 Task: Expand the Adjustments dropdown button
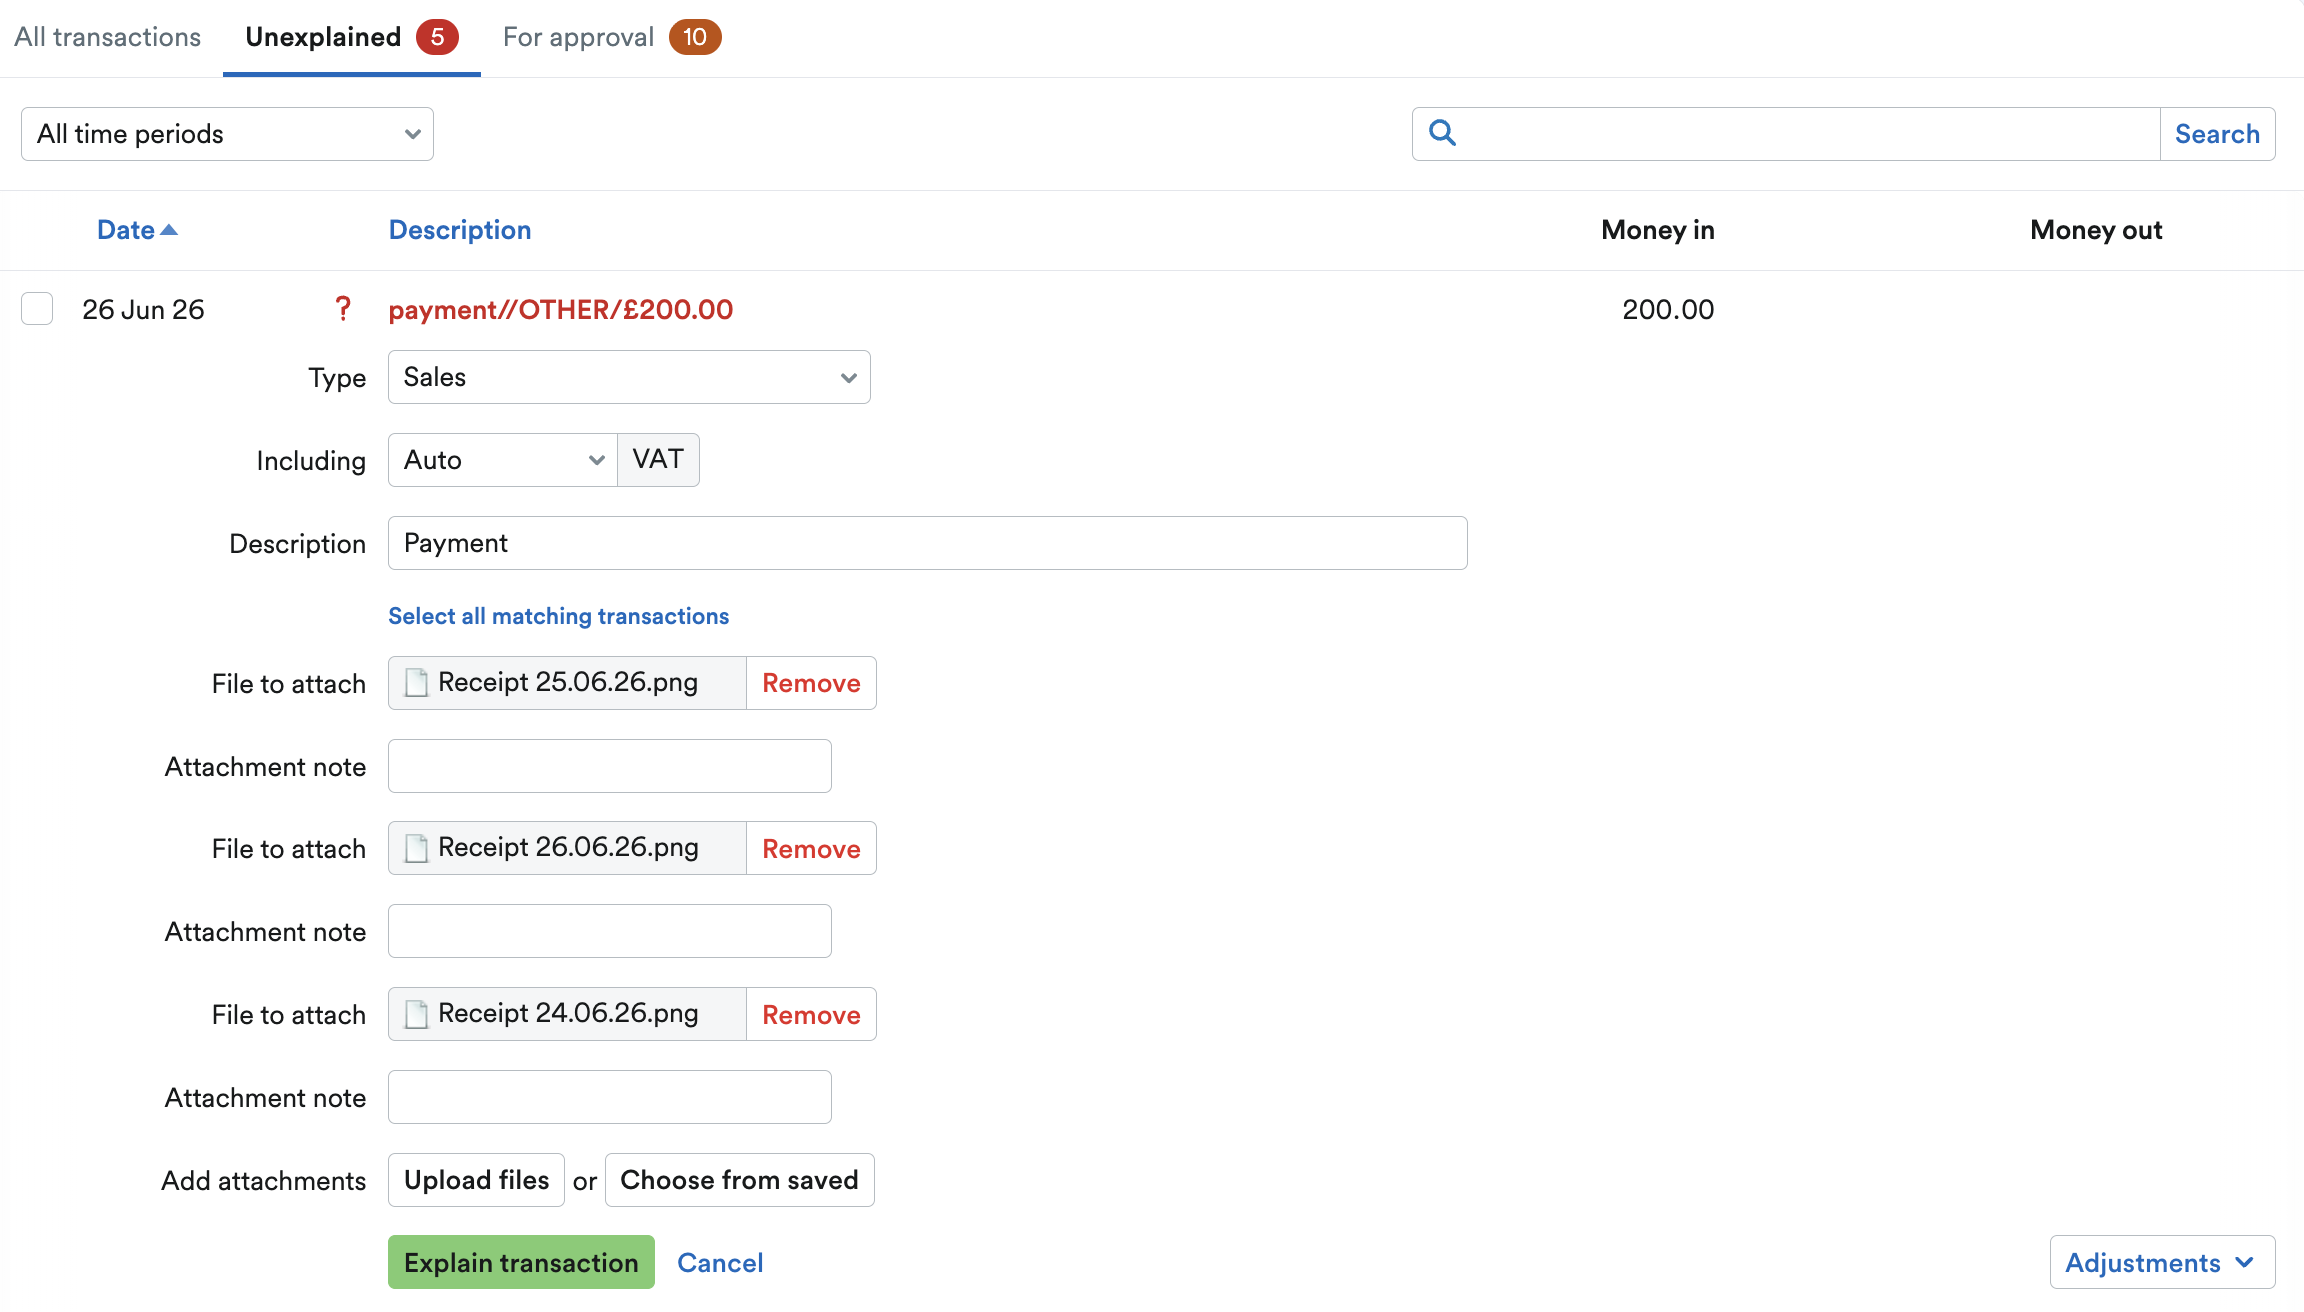pyautogui.click(x=2162, y=1262)
